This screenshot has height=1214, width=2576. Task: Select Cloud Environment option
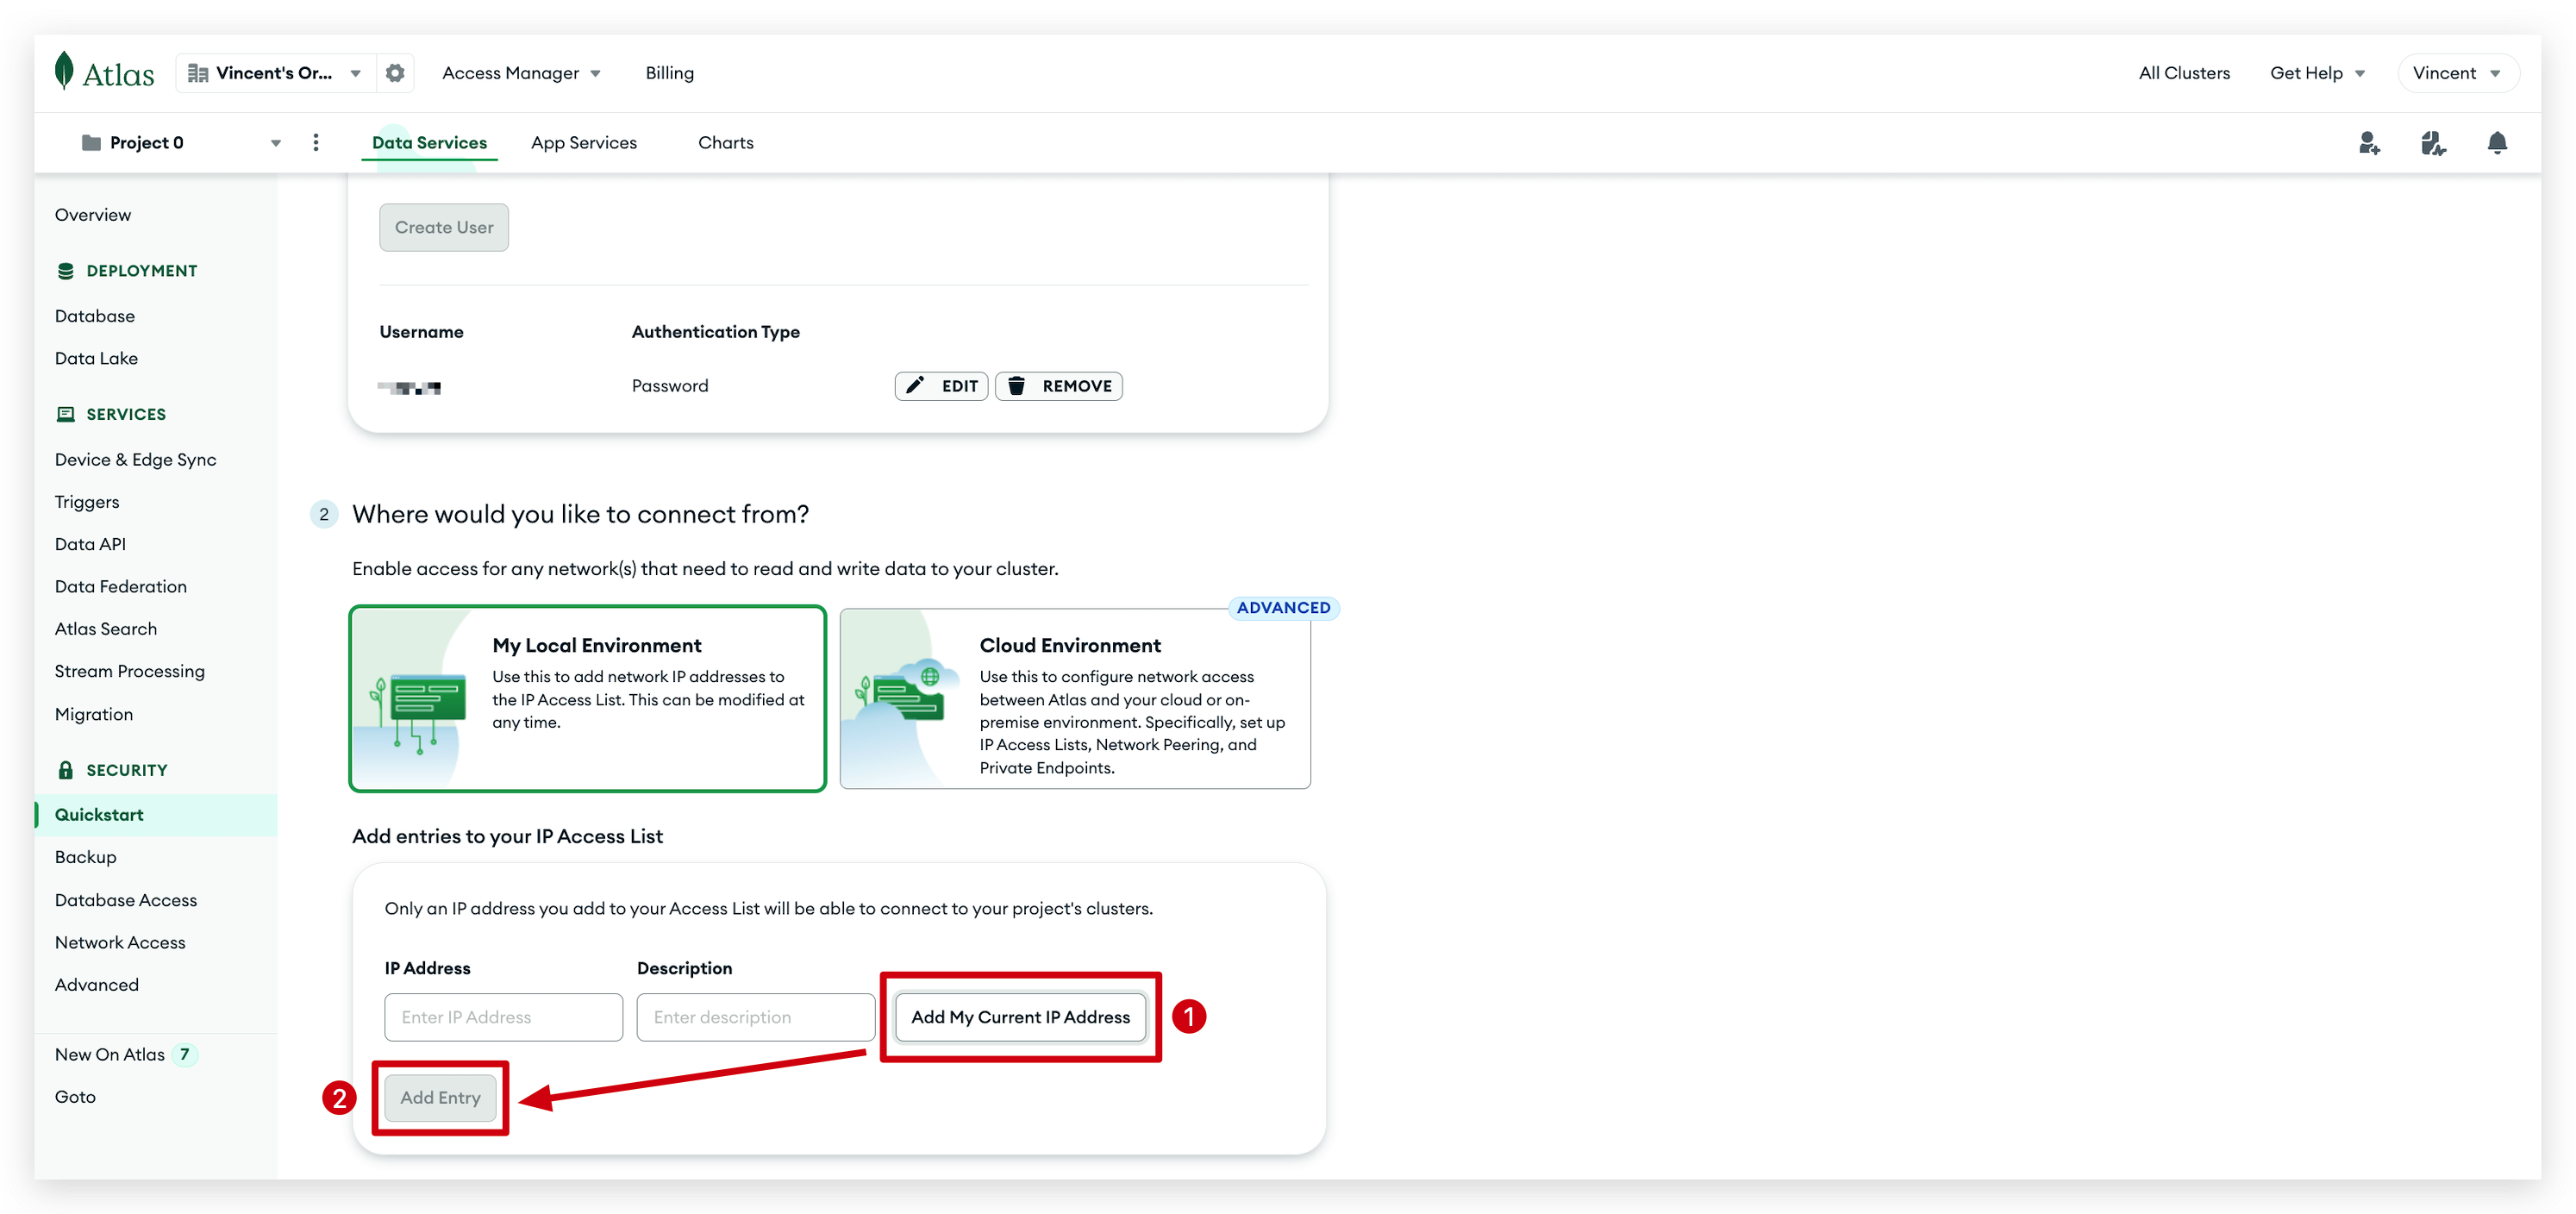[x=1075, y=698]
